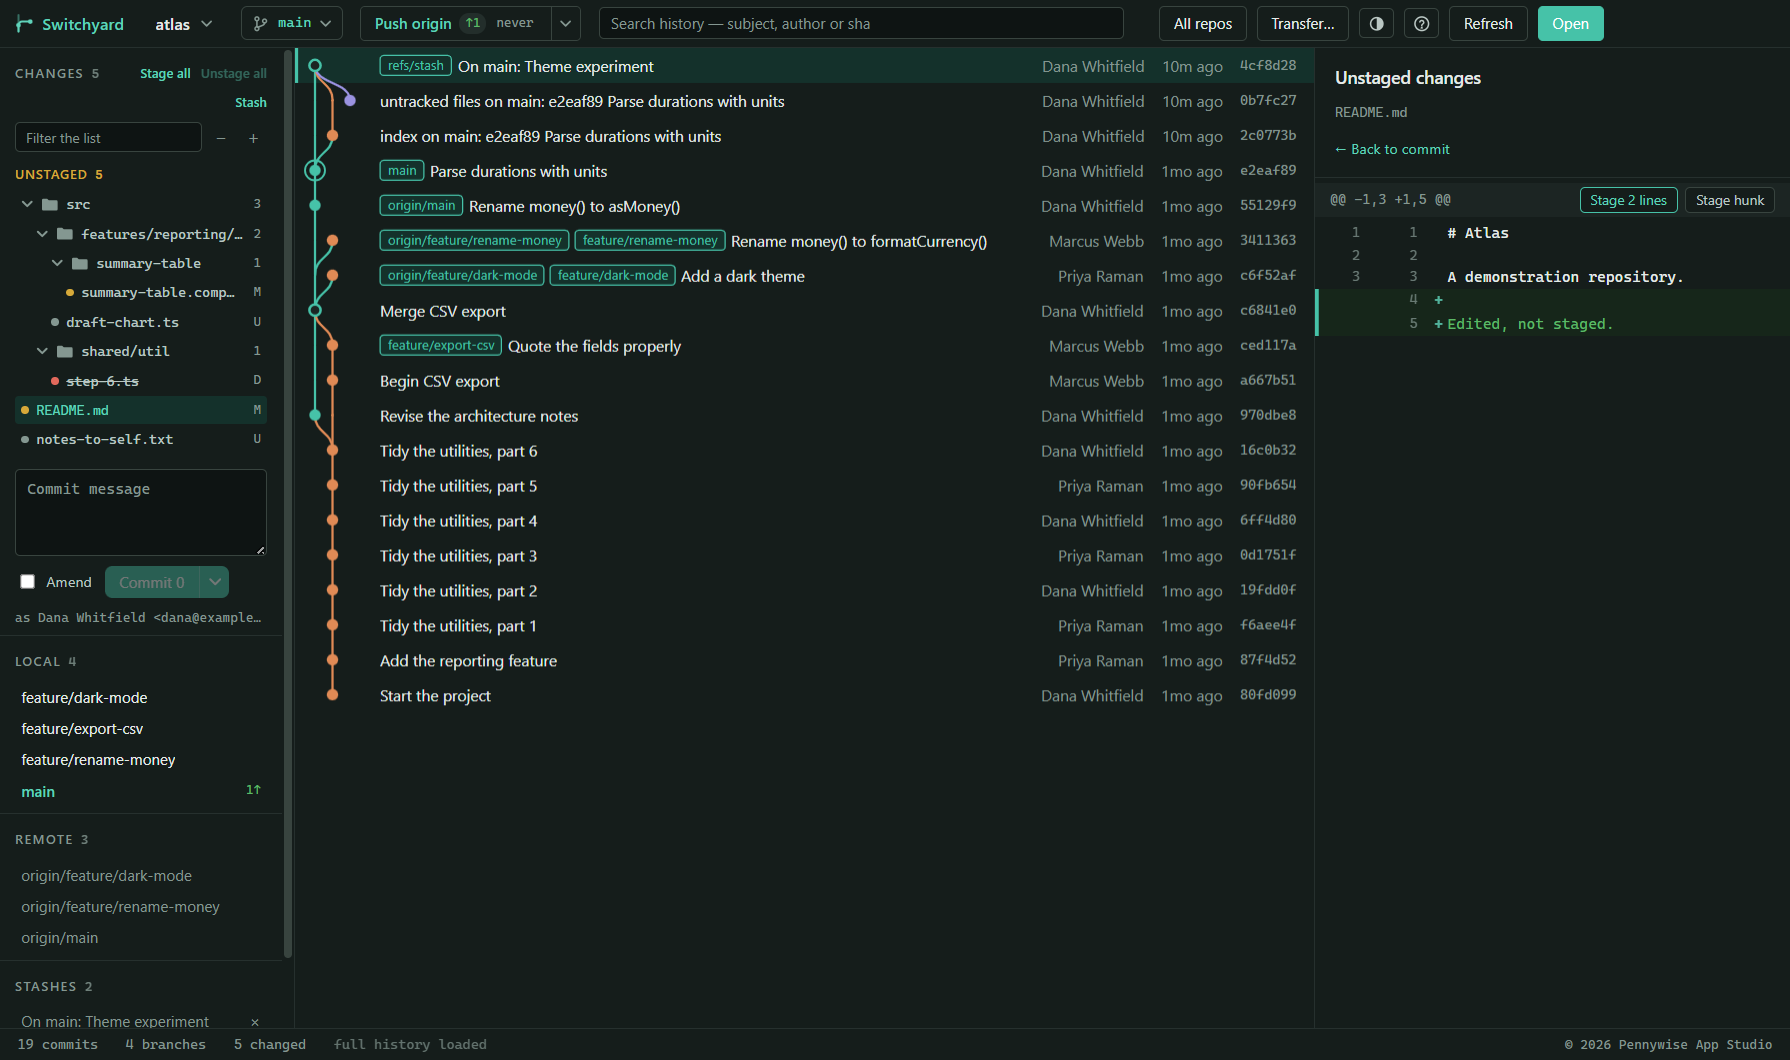
Task: Click Stage all link
Action: tap(165, 73)
